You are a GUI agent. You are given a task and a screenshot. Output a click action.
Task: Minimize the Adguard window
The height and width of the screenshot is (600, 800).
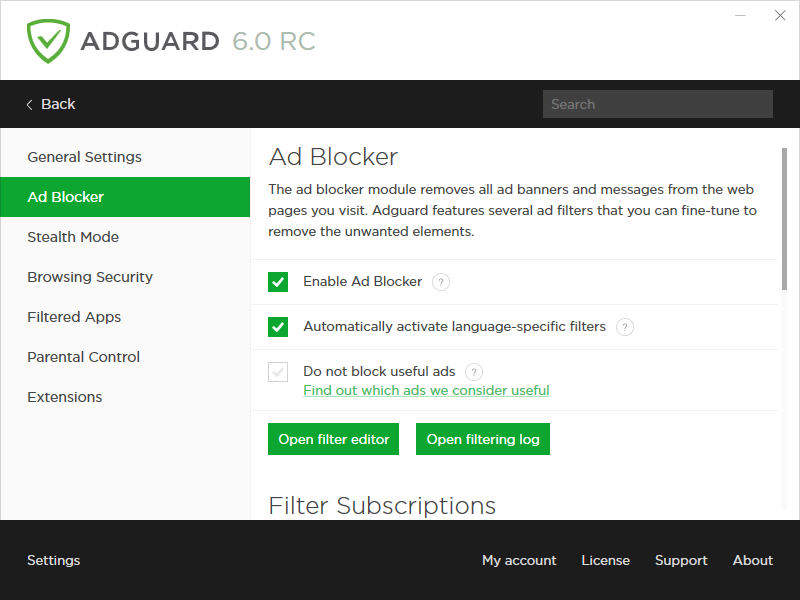coord(740,16)
